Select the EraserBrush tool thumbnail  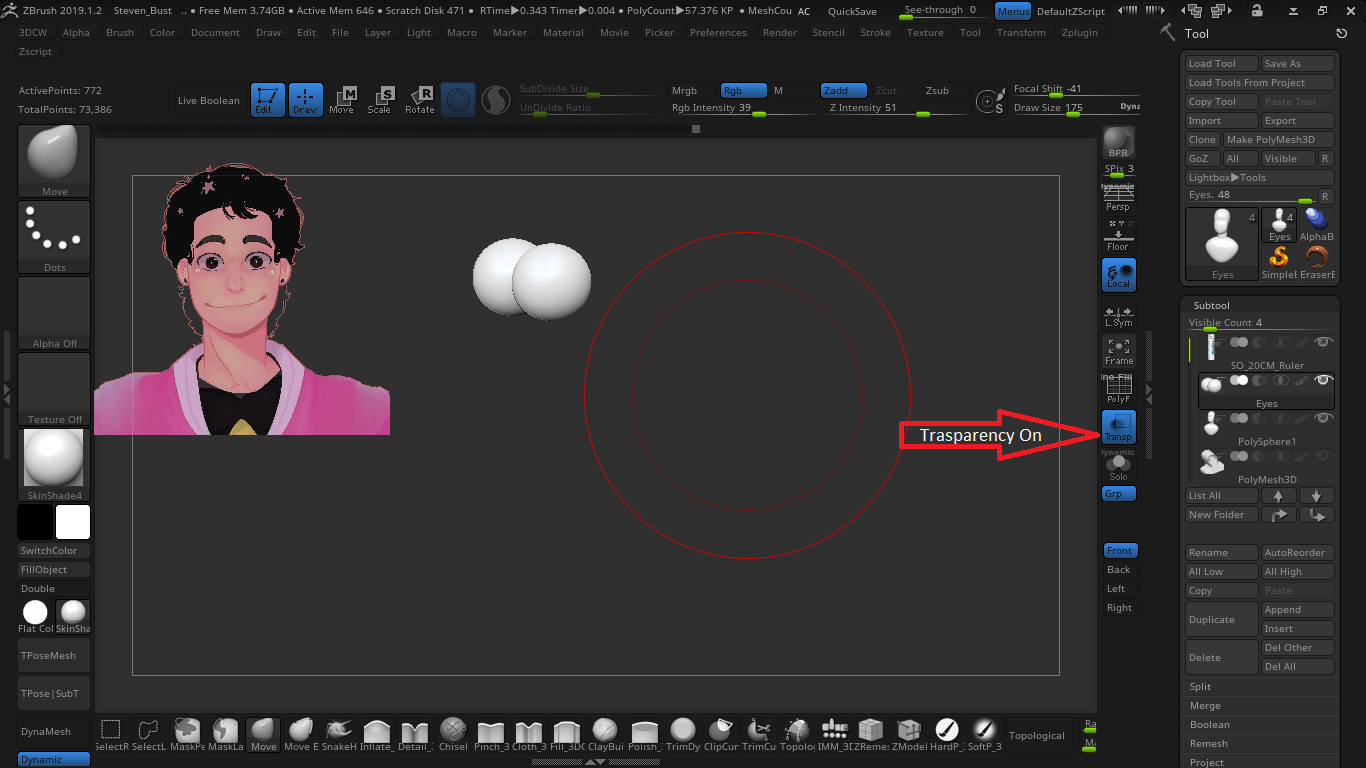coord(1317,261)
